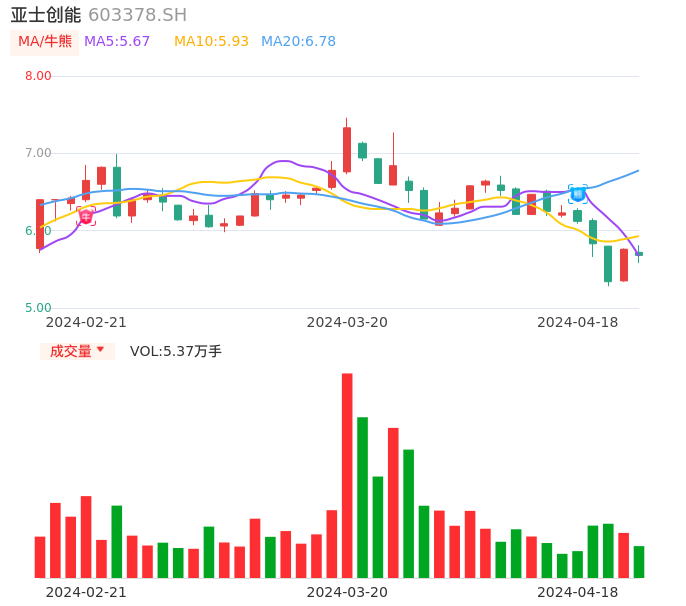Click the 2024-03-20 date label under price chart
Screen dimensions: 686x606
click(347, 322)
